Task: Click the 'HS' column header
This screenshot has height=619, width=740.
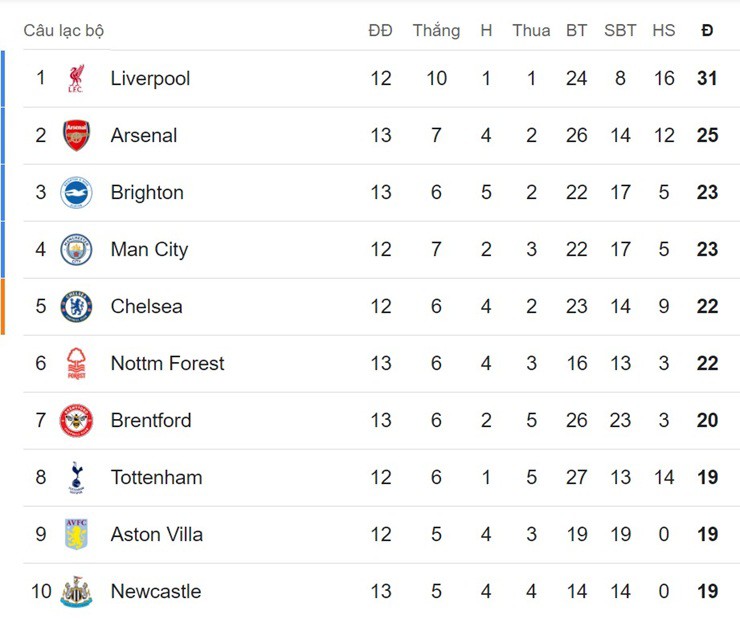Action: pyautogui.click(x=664, y=31)
